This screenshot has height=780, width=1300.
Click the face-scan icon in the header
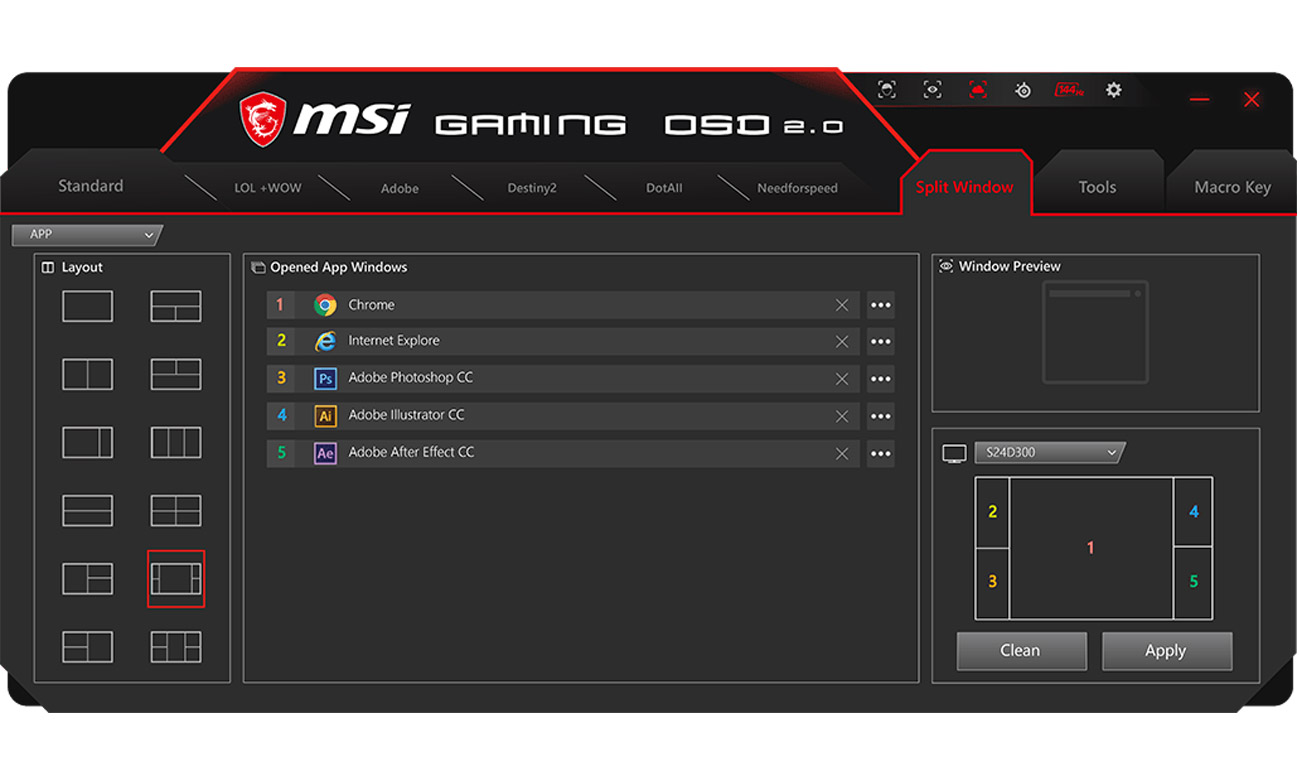(886, 90)
